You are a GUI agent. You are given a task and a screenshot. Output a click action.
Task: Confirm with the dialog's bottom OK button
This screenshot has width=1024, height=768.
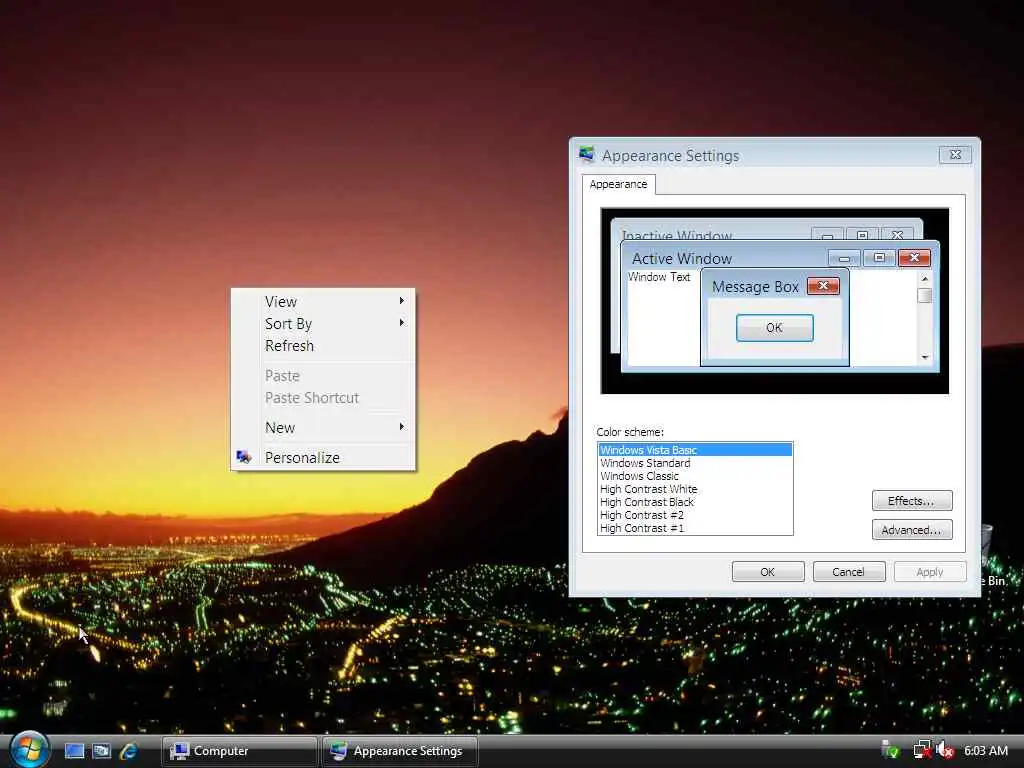click(x=768, y=571)
